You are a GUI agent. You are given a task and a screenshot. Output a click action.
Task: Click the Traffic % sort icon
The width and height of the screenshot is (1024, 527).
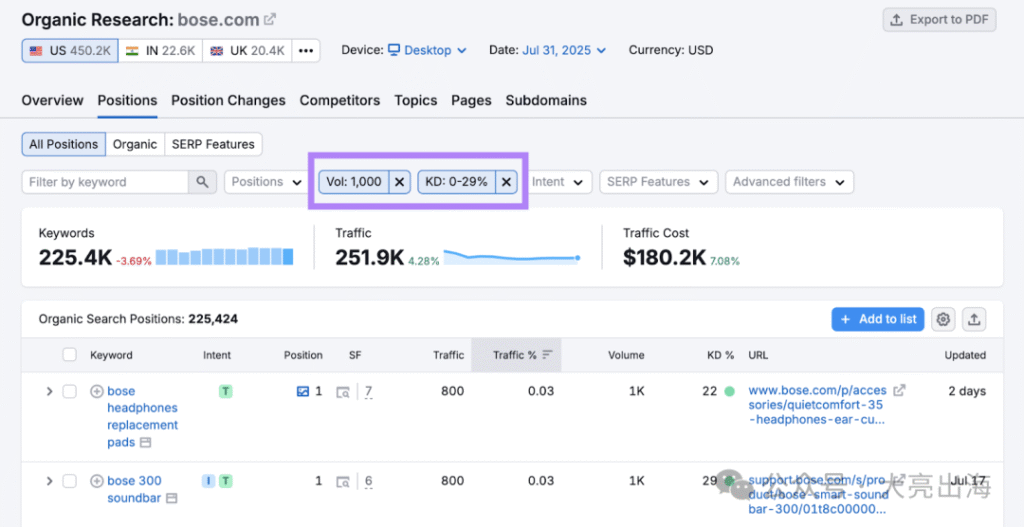point(546,355)
